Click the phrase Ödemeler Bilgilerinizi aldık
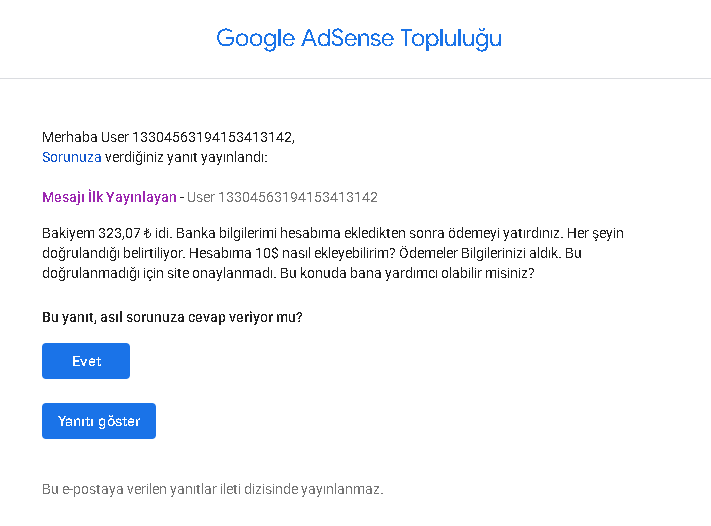711x526 pixels. (x=480, y=253)
